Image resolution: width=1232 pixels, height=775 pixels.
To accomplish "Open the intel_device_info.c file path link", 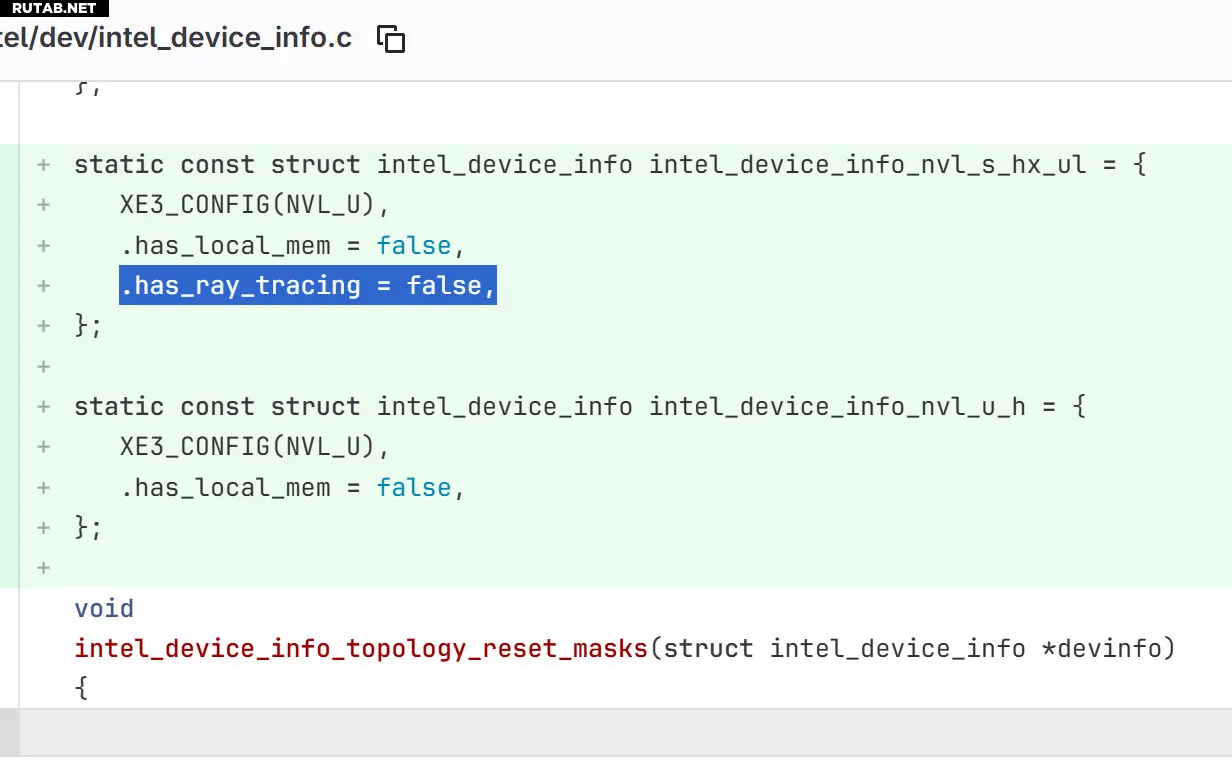I will pos(176,39).
